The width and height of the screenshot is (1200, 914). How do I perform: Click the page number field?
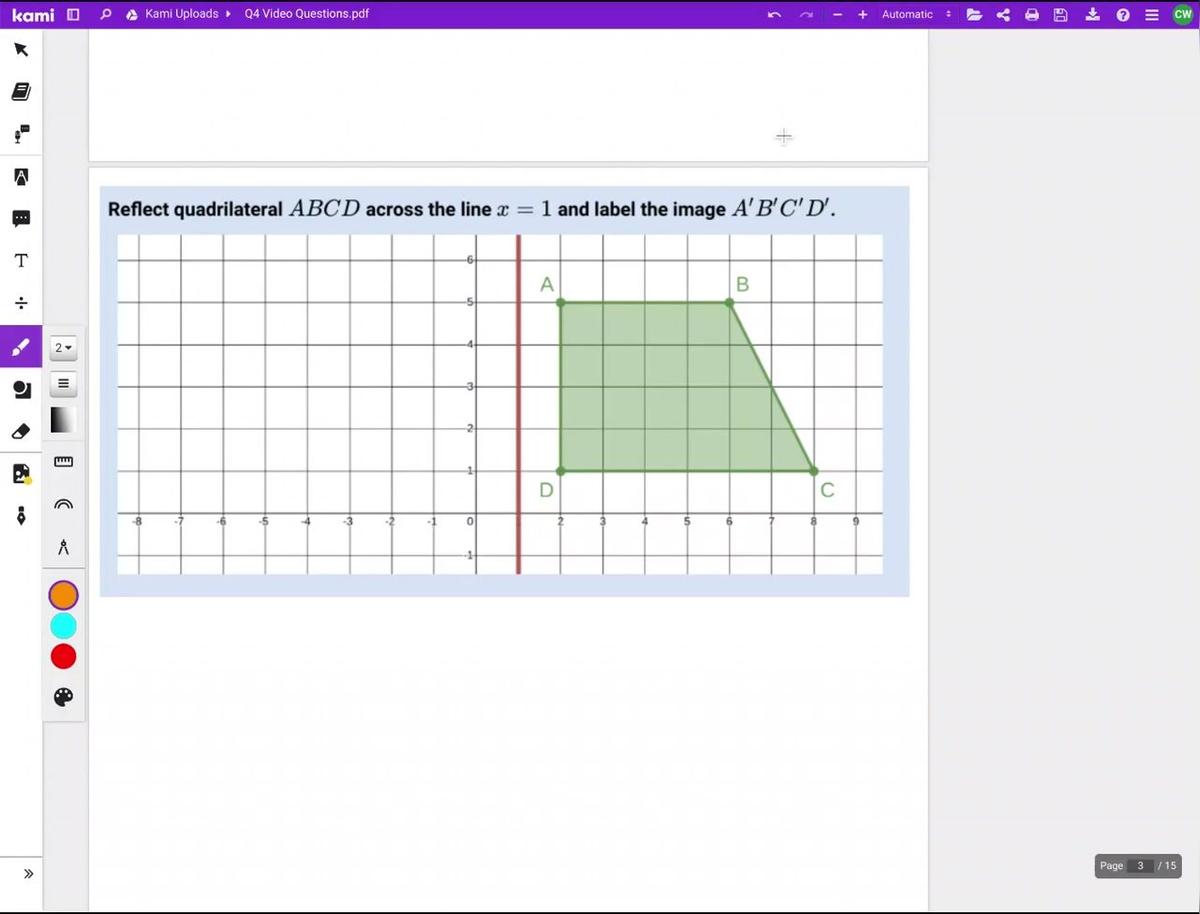[x=1140, y=865]
